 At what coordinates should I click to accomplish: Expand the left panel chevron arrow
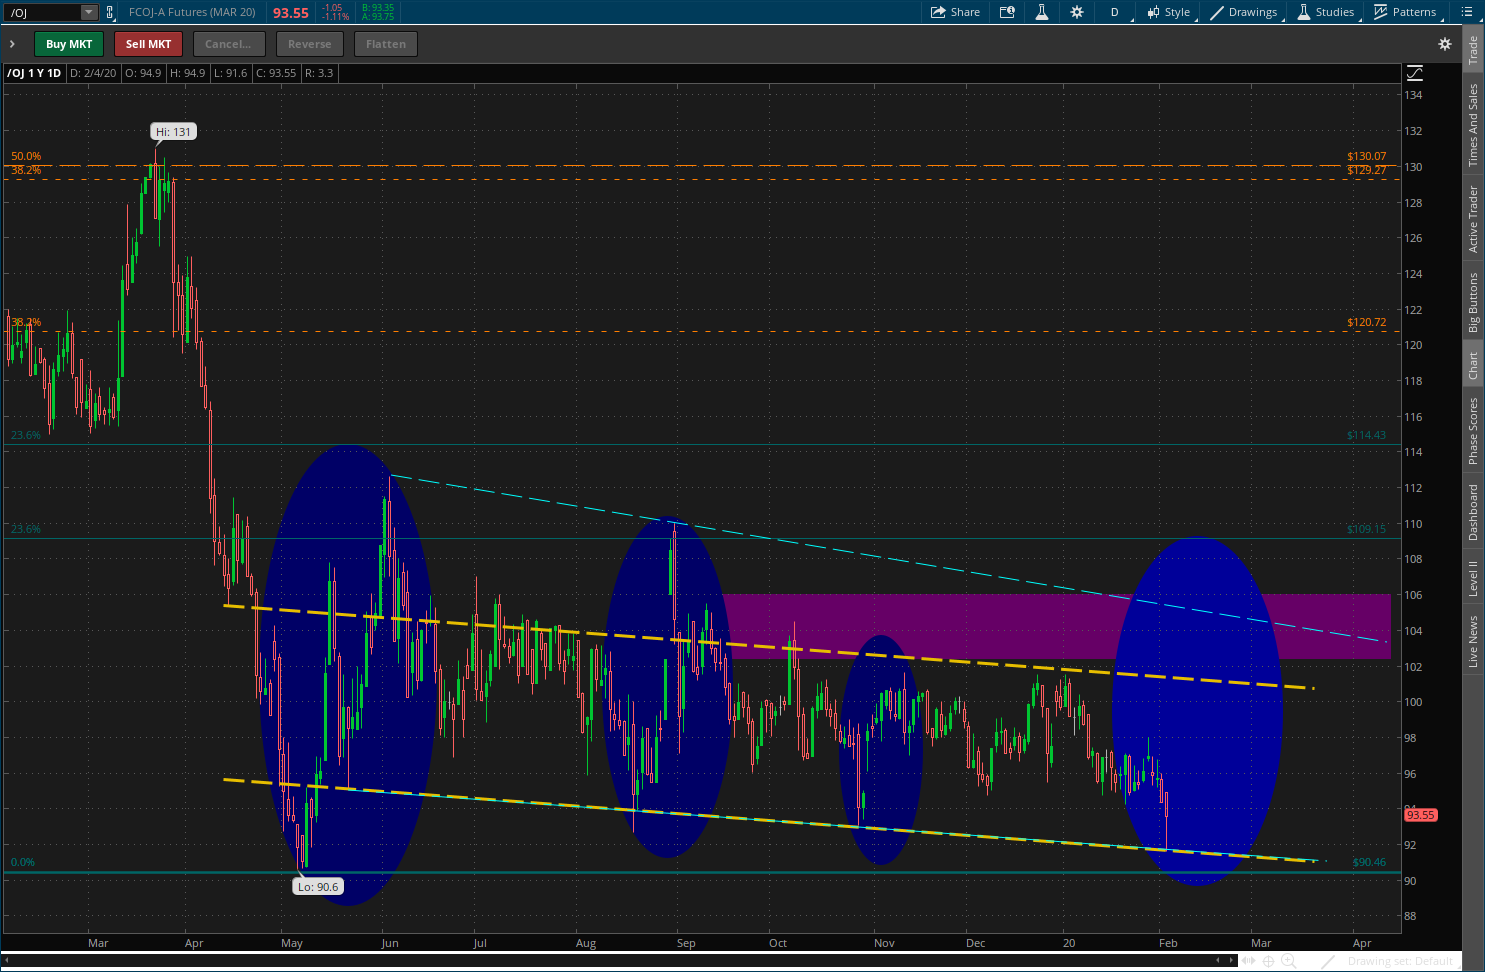click(x=12, y=44)
